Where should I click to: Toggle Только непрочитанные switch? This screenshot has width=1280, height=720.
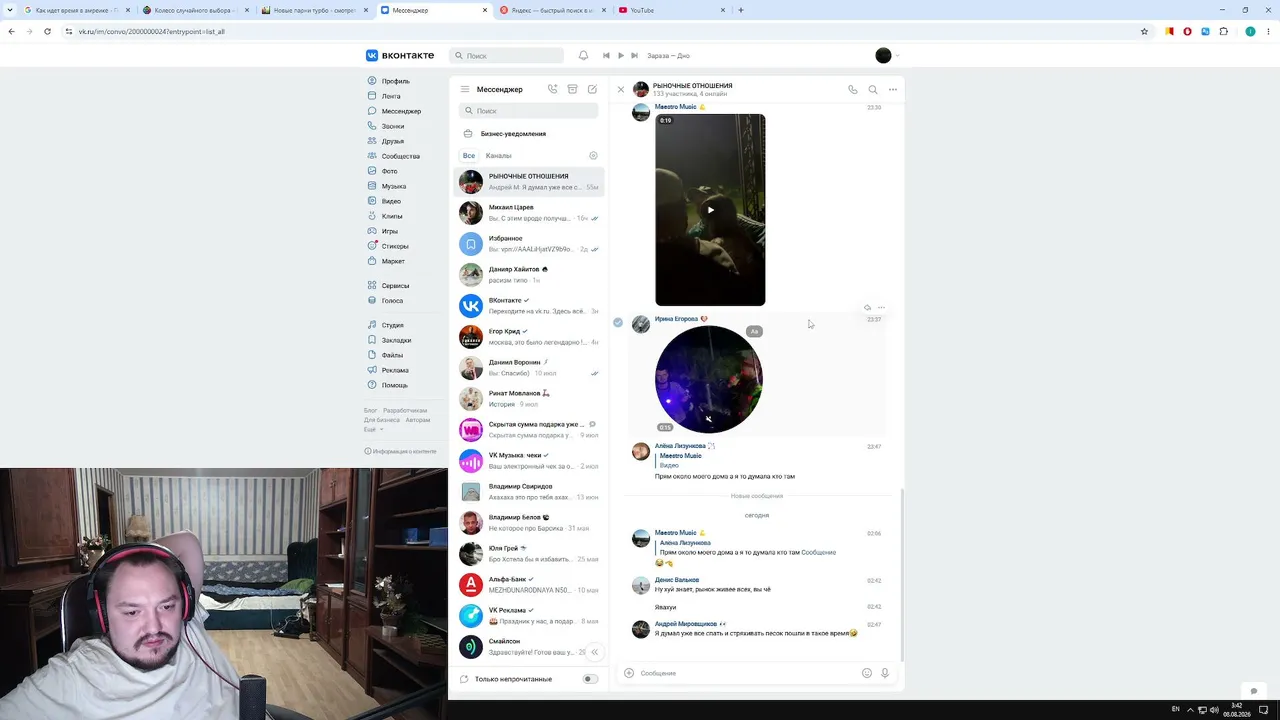tap(590, 679)
